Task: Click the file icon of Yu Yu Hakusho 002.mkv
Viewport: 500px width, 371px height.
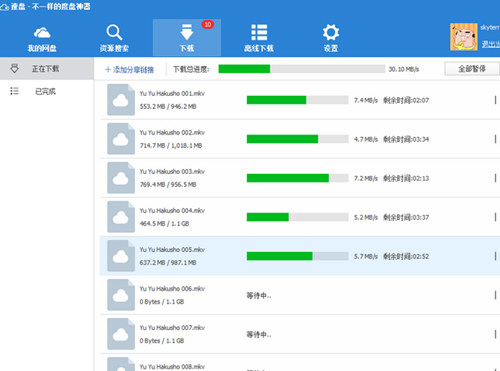Action: click(121, 139)
